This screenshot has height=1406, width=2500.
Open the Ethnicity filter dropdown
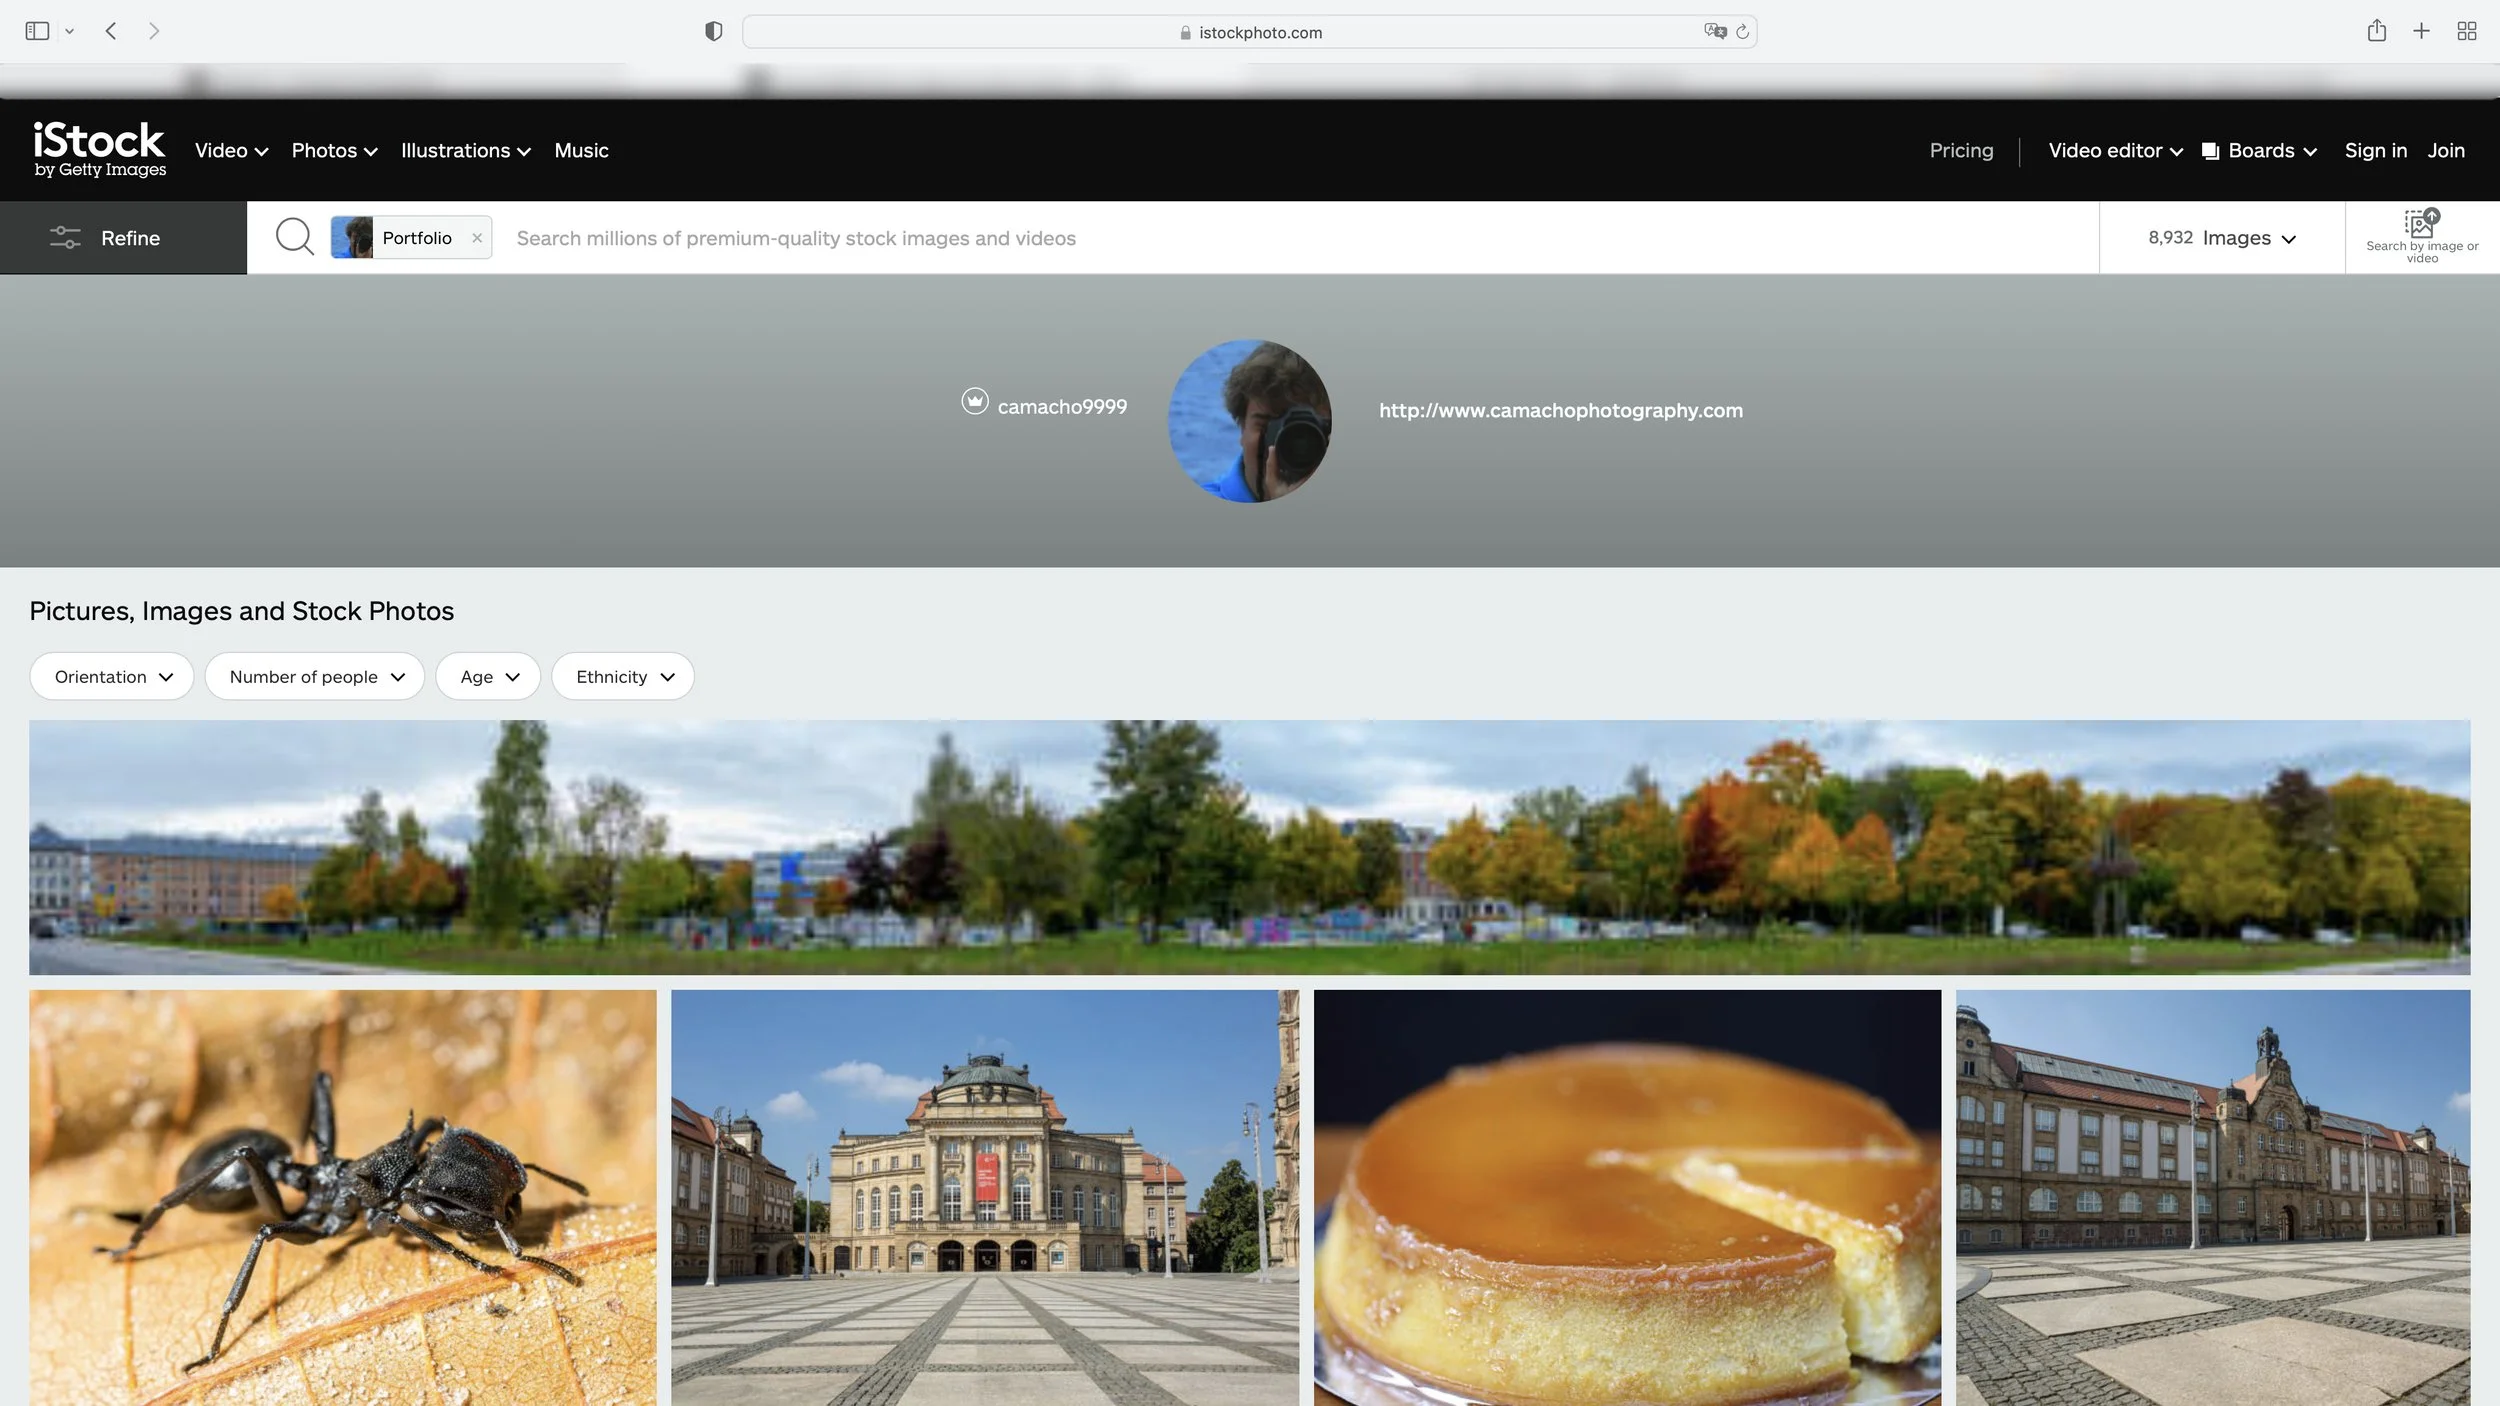coord(623,677)
